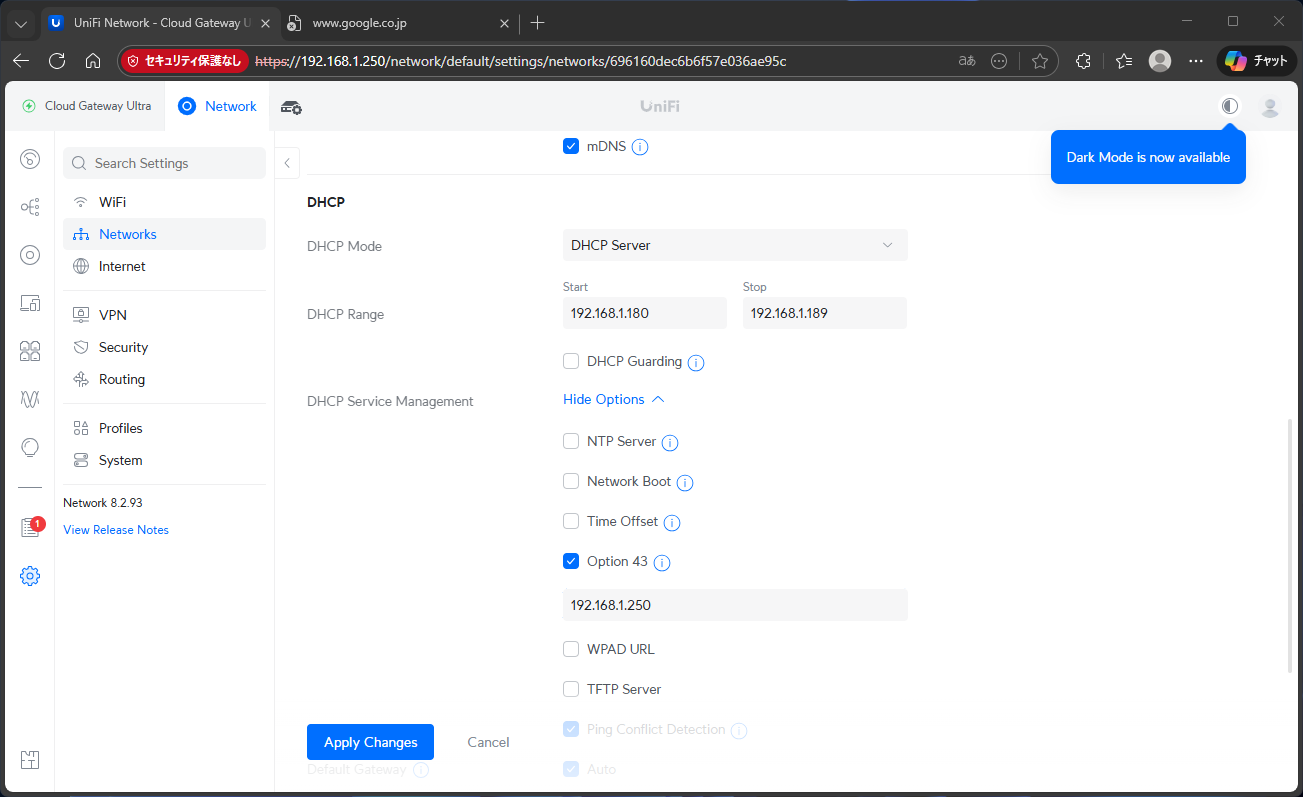The image size is (1303, 797).
Task: Uncheck the Option 43 checkbox
Action: tap(571, 561)
